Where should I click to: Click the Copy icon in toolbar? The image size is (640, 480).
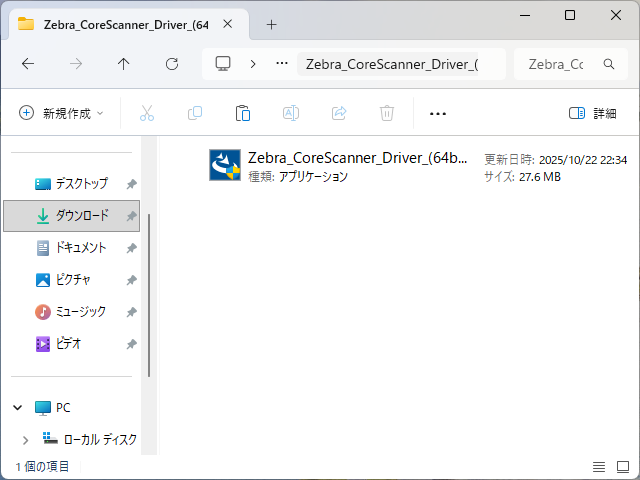point(195,113)
